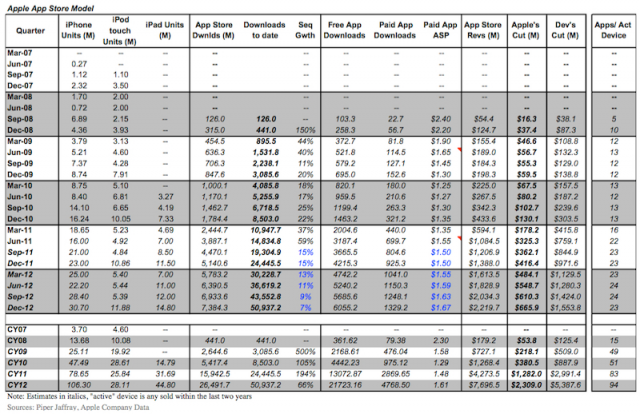Click the 'Jun-07' quarter label
Screen dimensions: 640x414
[20, 64]
